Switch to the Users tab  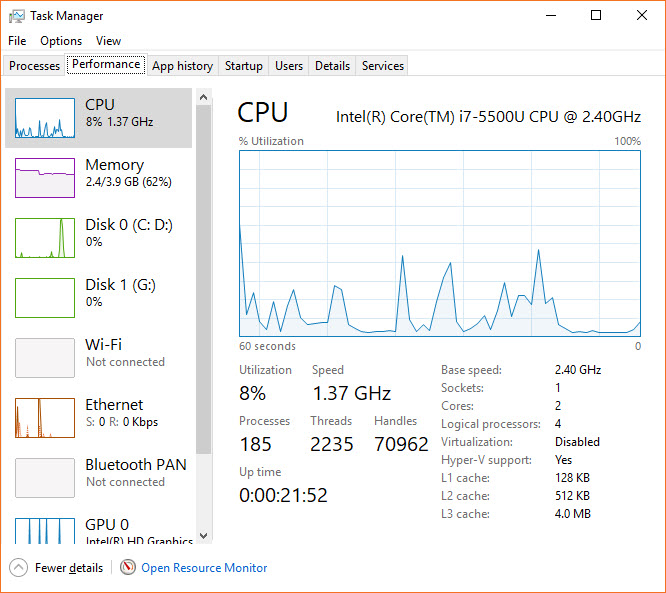pos(289,66)
